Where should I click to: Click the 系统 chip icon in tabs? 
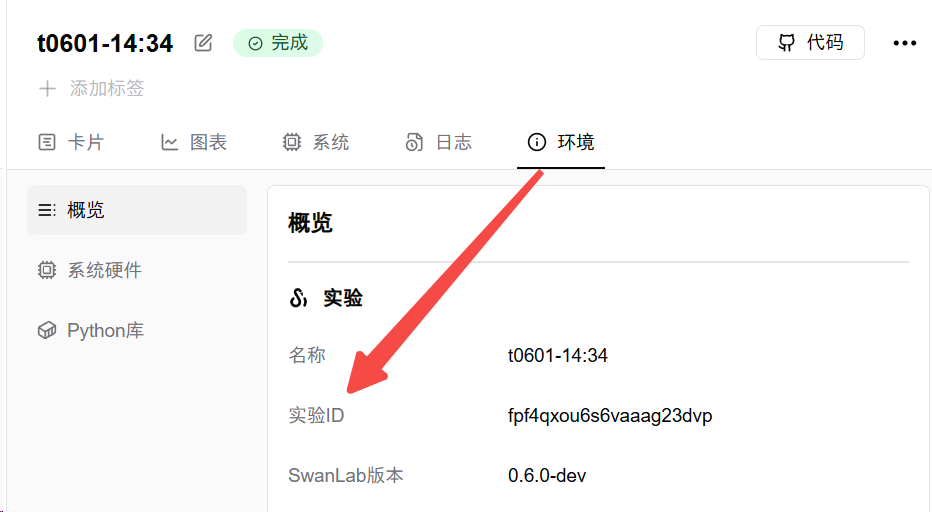tap(292, 142)
